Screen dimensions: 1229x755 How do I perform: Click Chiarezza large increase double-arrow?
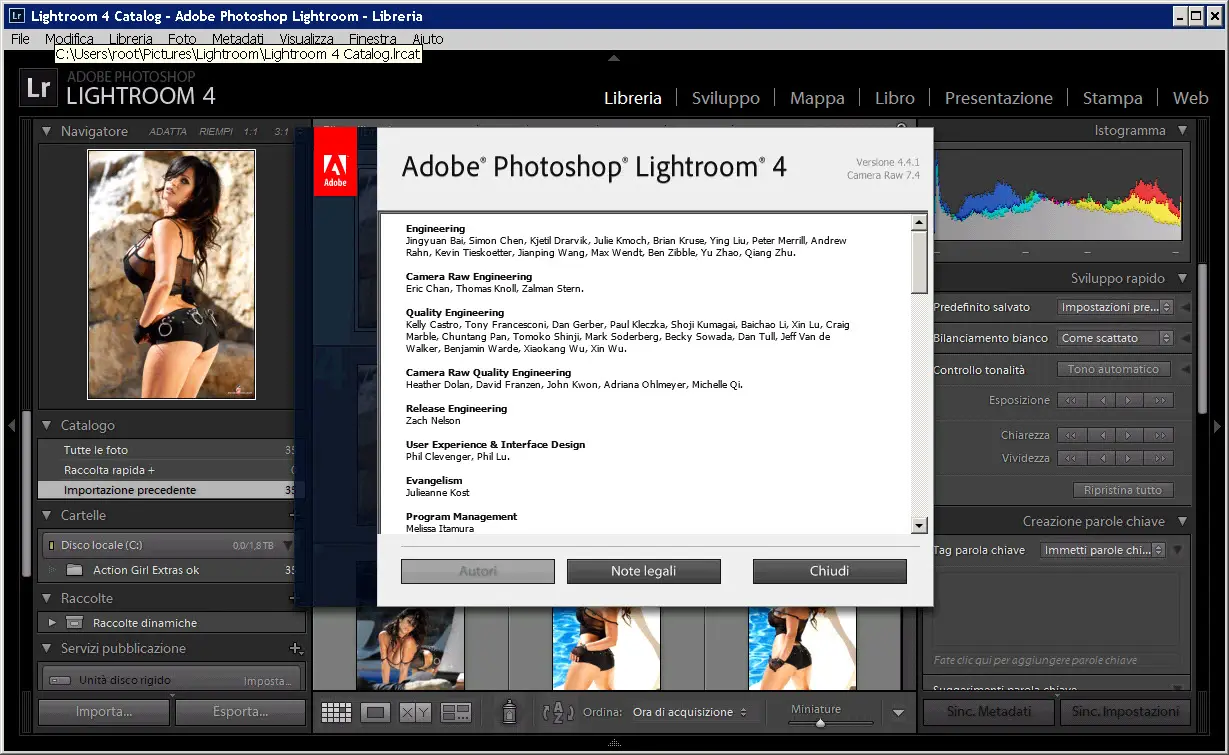click(x=1159, y=435)
